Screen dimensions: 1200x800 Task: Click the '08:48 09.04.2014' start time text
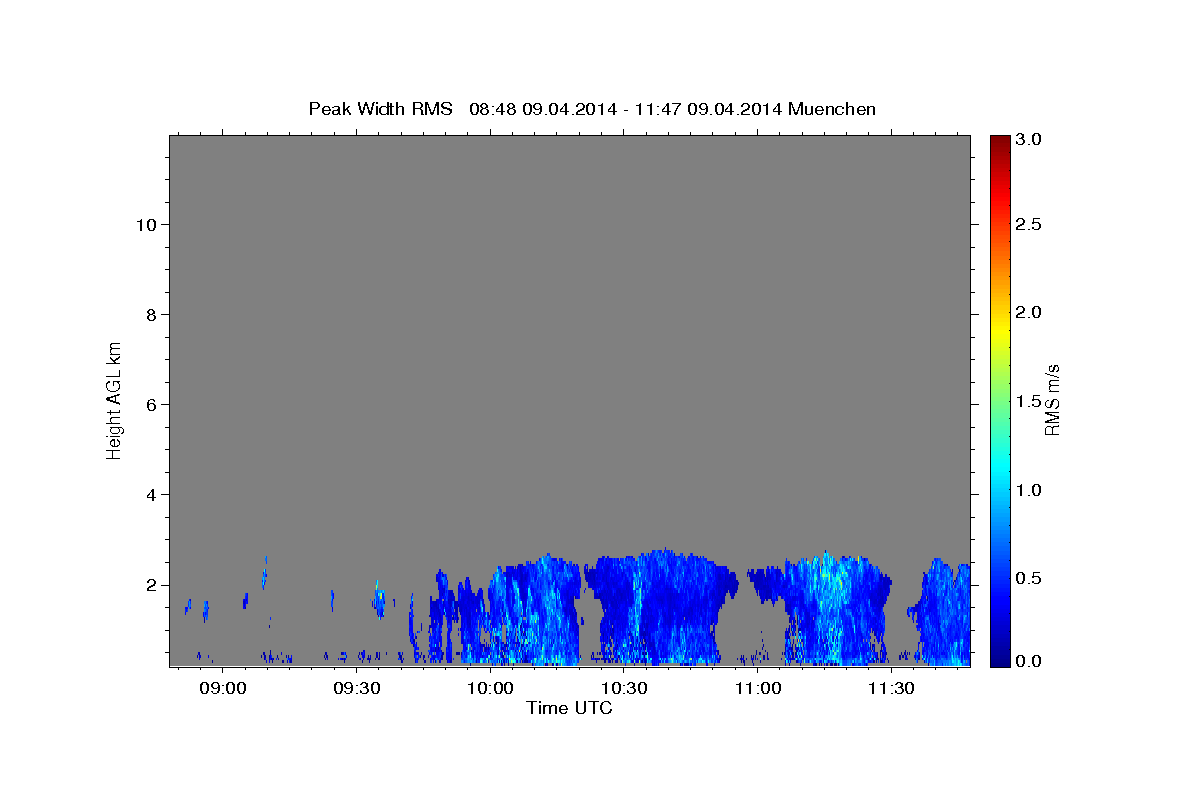[541, 109]
